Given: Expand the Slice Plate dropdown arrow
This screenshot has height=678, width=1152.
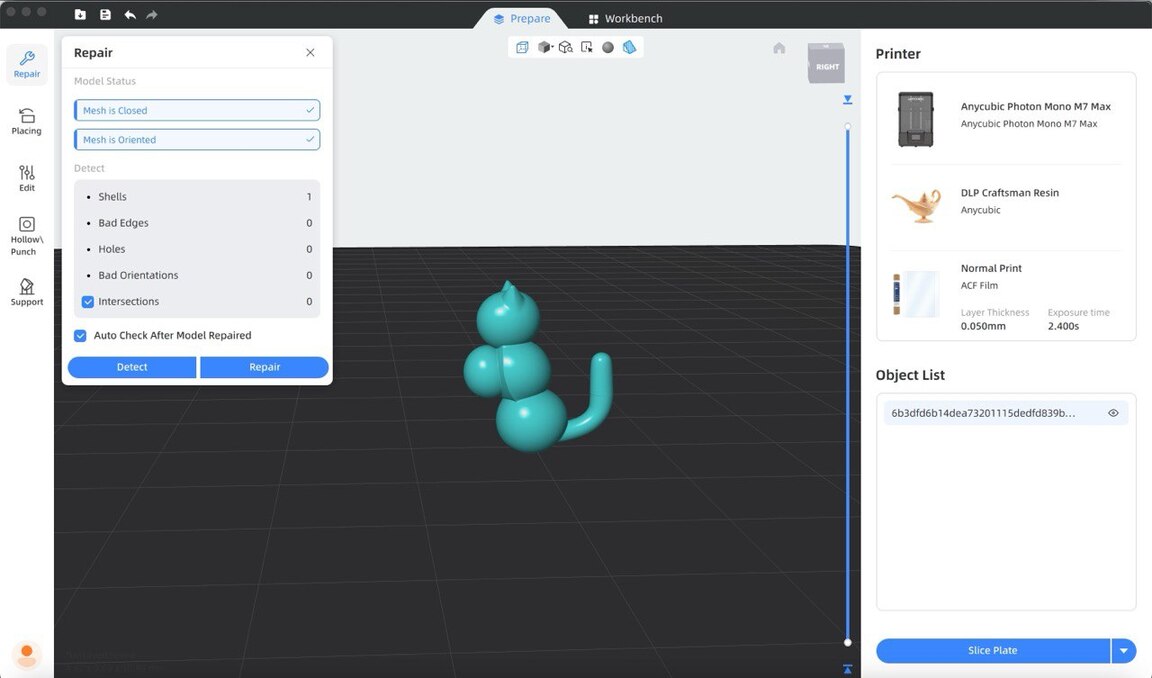Looking at the screenshot, I should 1124,651.
